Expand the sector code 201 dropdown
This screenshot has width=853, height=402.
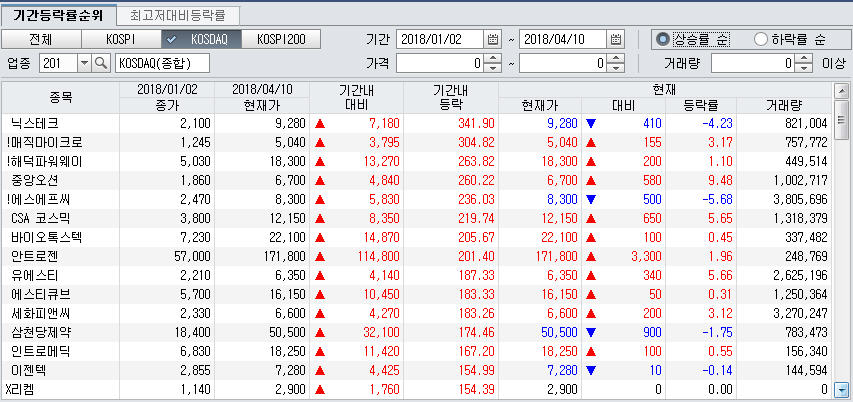(85, 64)
